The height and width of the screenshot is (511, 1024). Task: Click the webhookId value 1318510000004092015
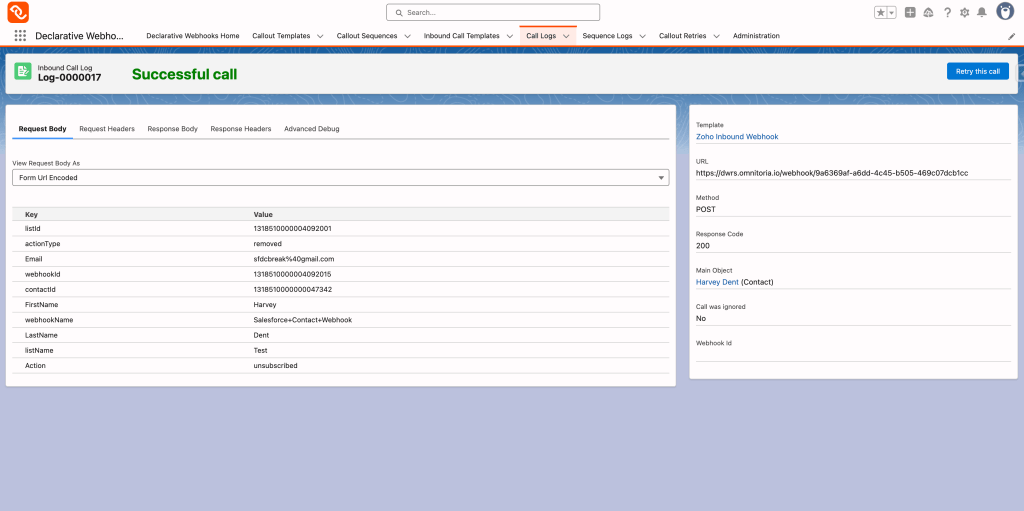[x=293, y=274]
